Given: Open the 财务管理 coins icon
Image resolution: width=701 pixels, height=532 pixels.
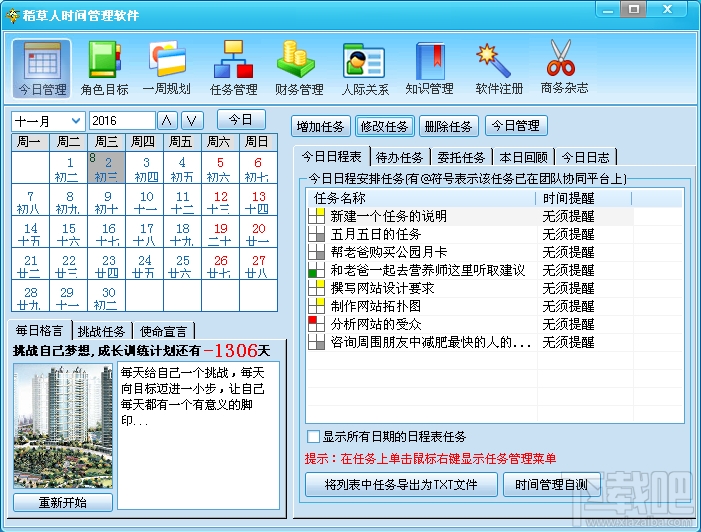Looking at the screenshot, I should [x=299, y=68].
